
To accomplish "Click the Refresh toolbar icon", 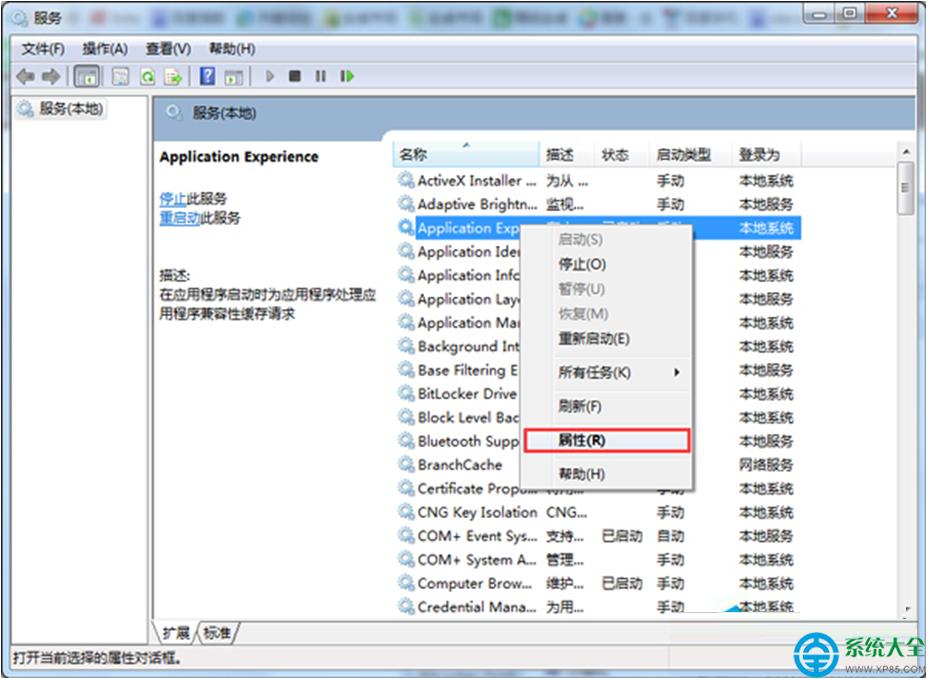I will pos(147,76).
